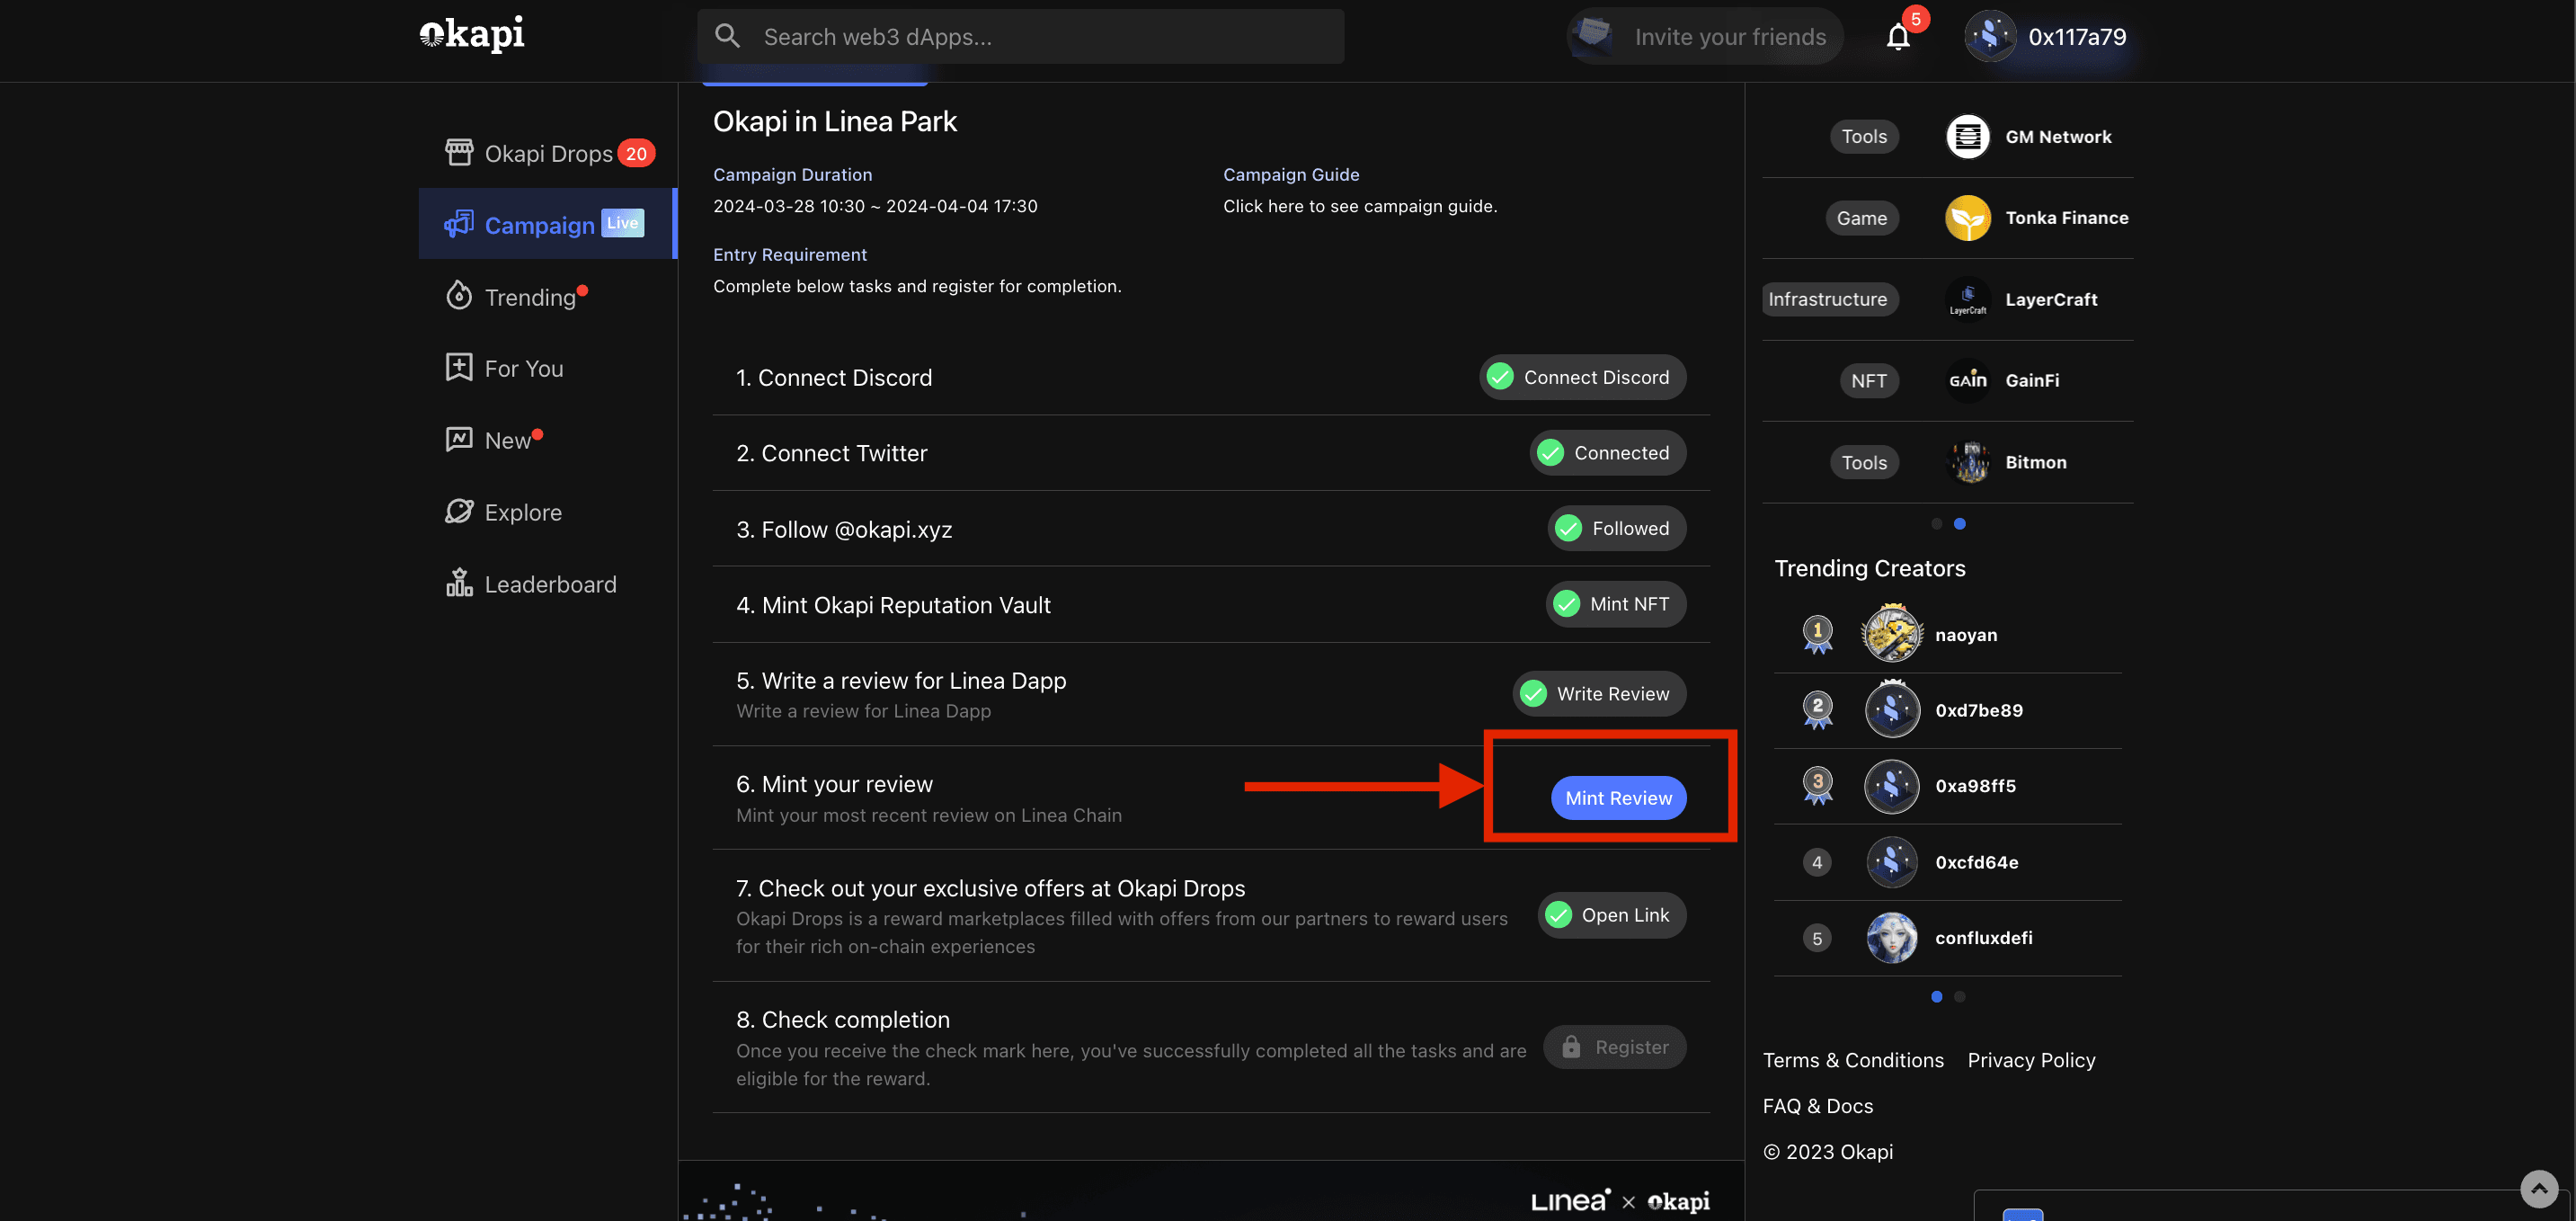Click the '8. Check completion' heading
The width and height of the screenshot is (2576, 1221).
[842, 1019]
